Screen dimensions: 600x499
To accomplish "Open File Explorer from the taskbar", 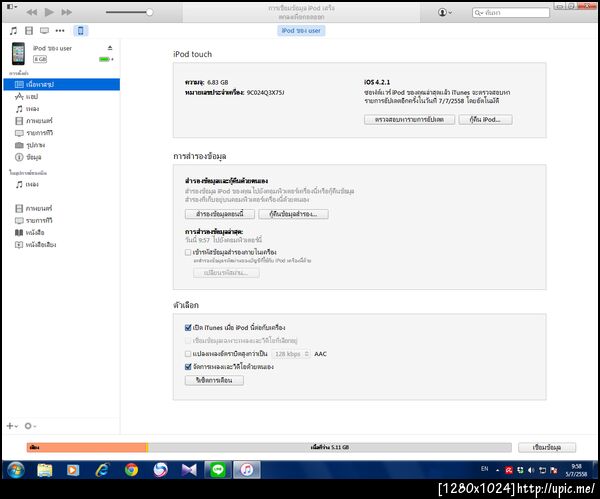I will [x=45, y=470].
